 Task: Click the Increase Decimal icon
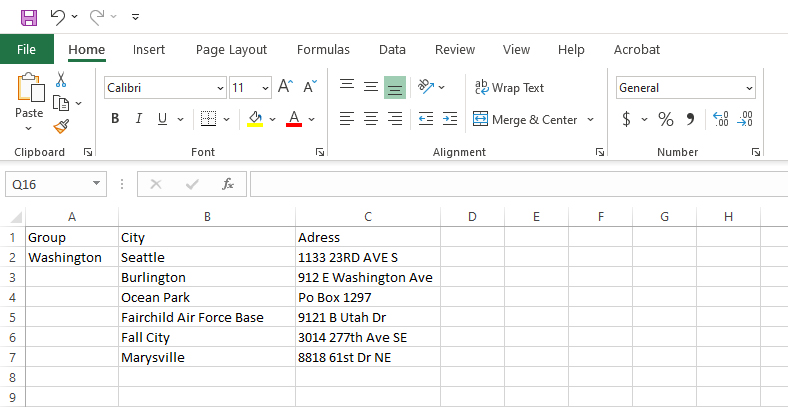[720, 119]
